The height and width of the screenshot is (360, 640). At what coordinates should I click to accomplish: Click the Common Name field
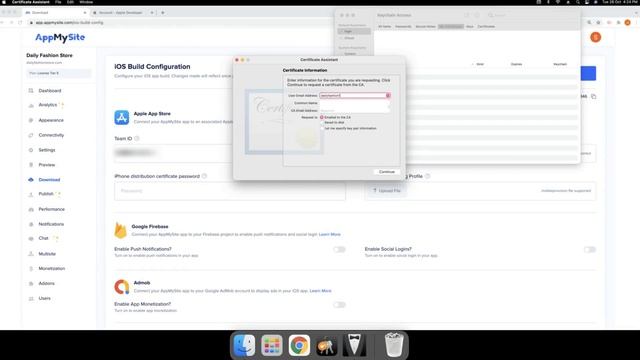[355, 103]
